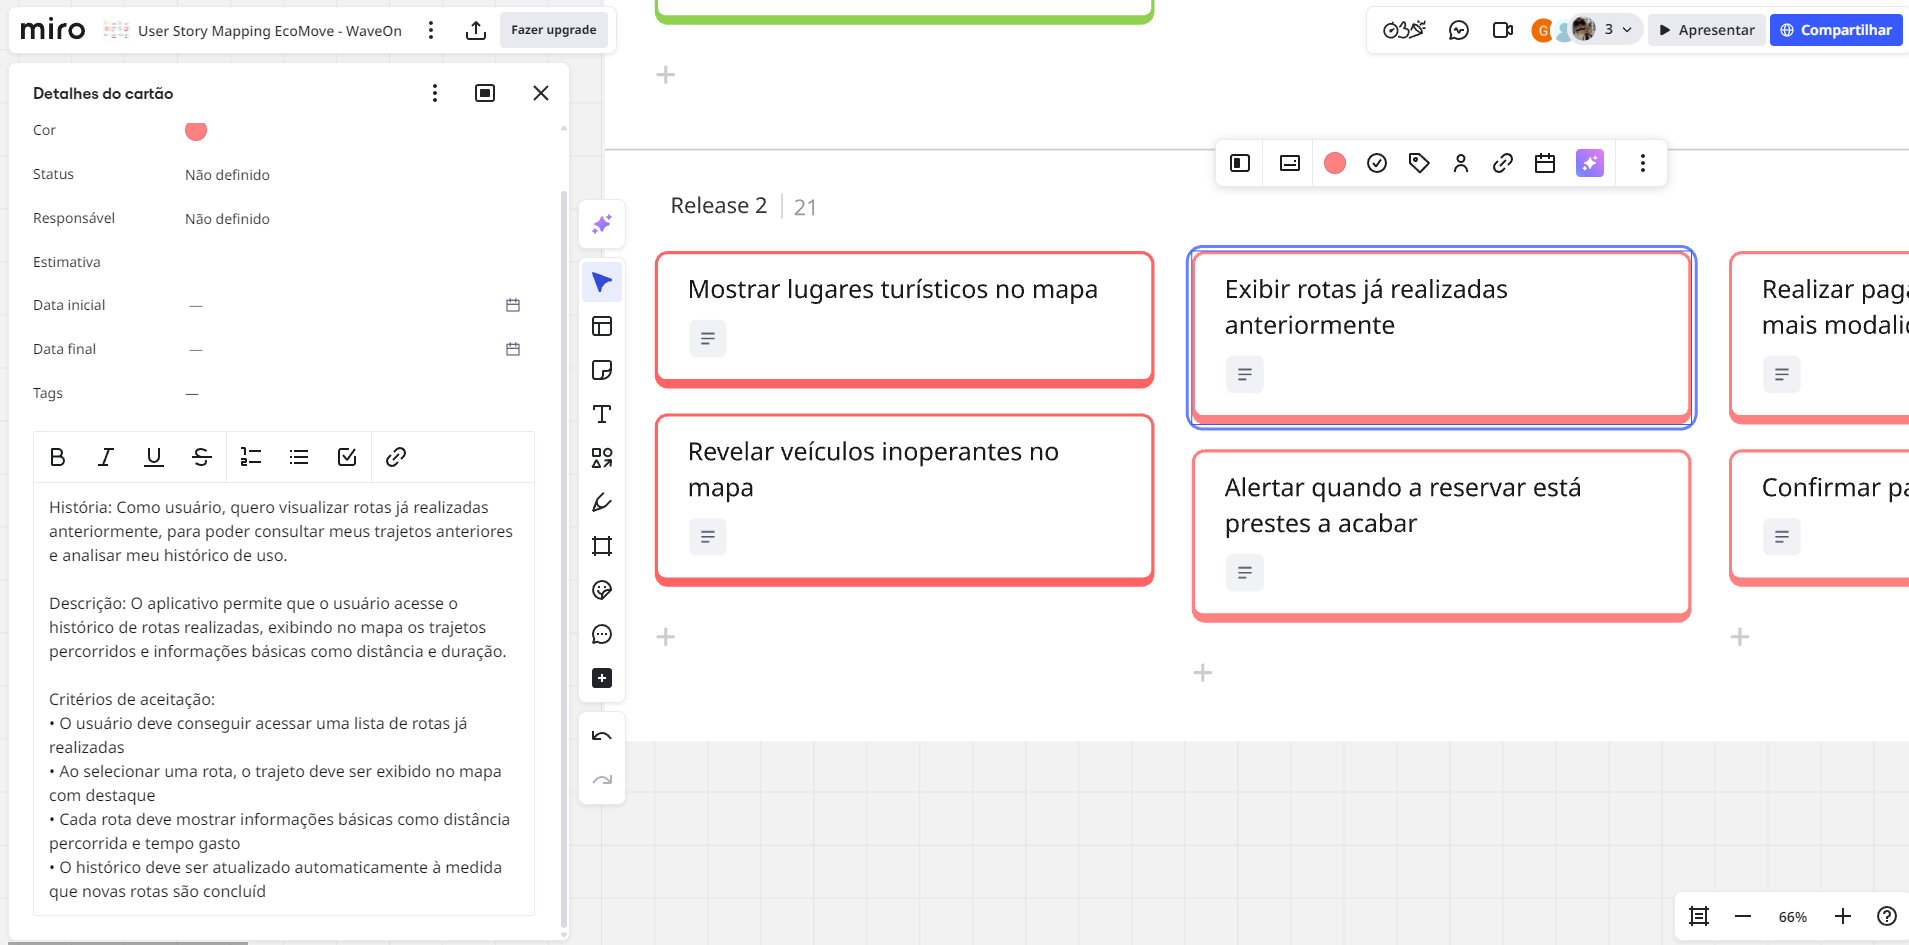1909x945 pixels.
Task: Select the pen drawing tool
Action: 602,503
